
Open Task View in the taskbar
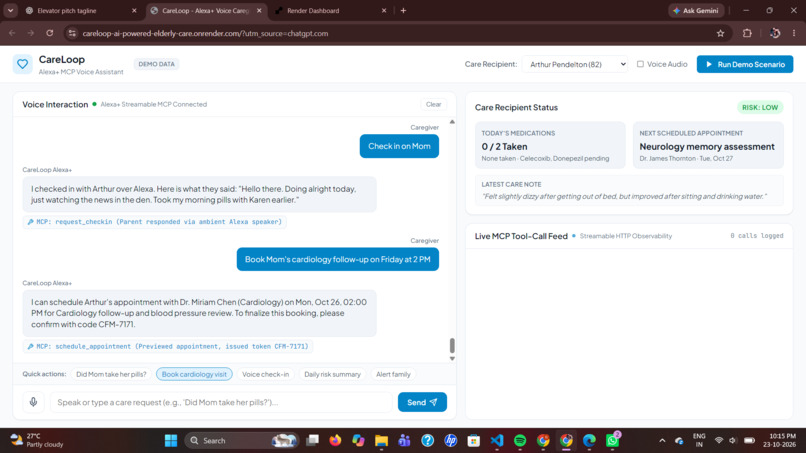click(312, 441)
